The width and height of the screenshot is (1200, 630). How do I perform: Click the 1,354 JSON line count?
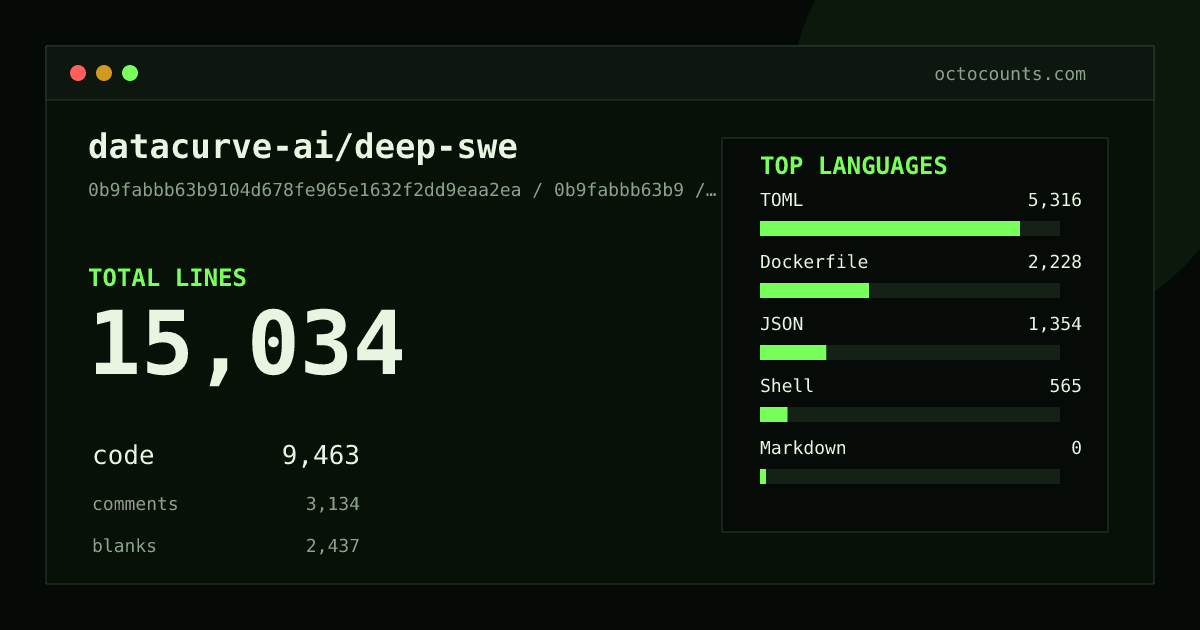(x=1055, y=324)
